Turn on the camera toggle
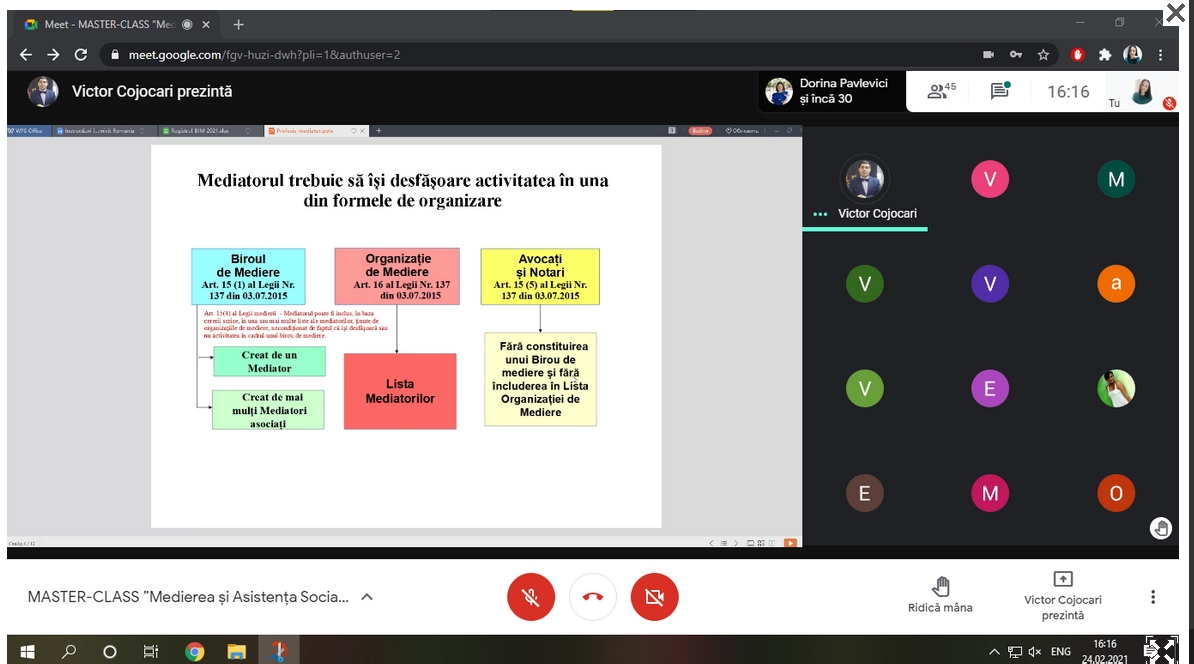The height and width of the screenshot is (664, 1194). (654, 598)
